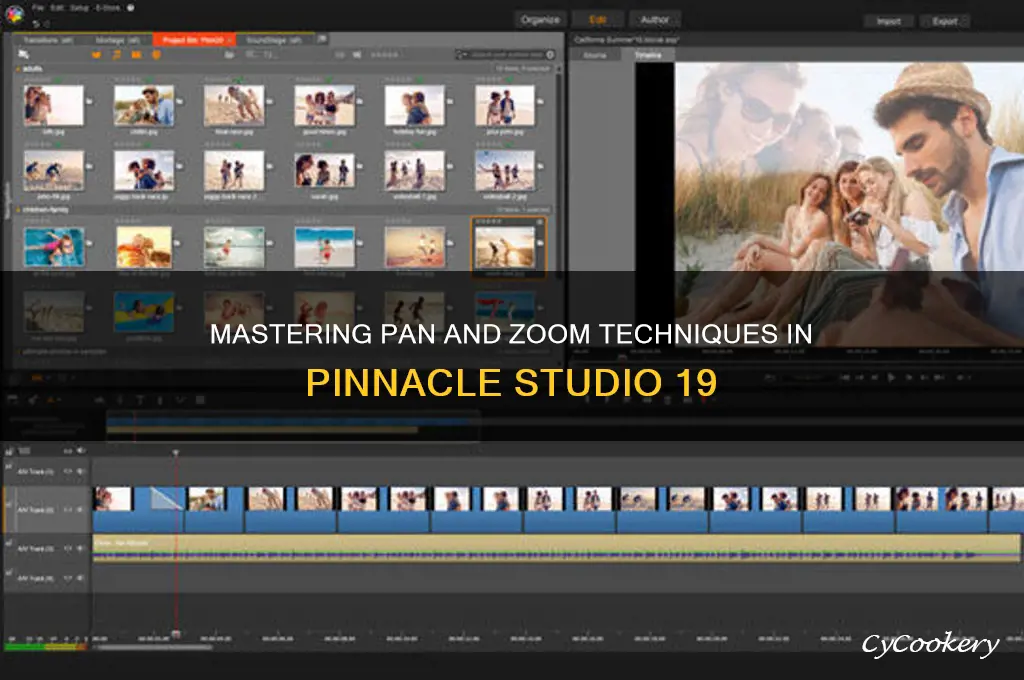This screenshot has height=680, width=1024.
Task: Mute A/V Track (4) speaker
Action: [81, 578]
